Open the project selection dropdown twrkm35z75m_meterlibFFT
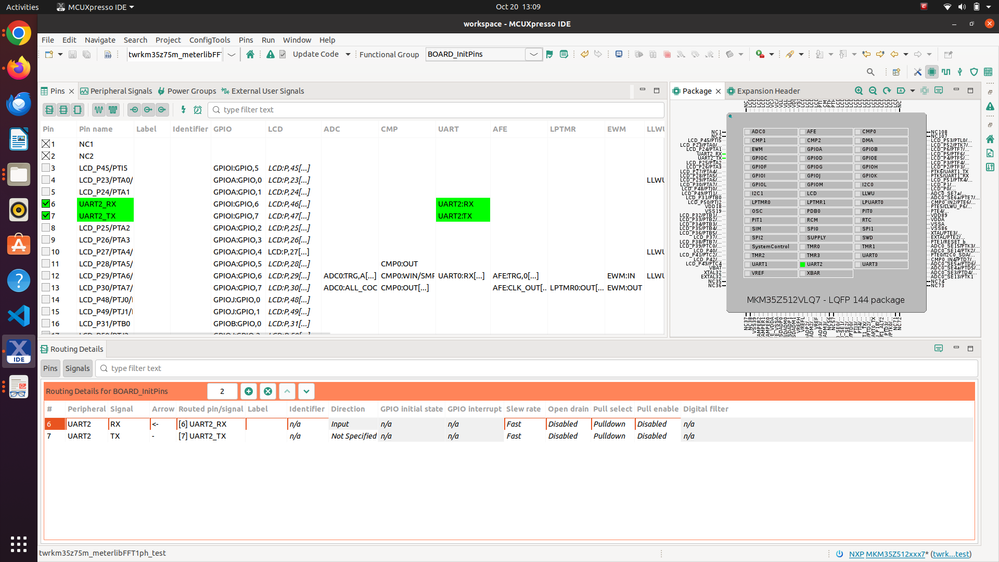Viewport: 999px width, 562px height. pos(231,54)
